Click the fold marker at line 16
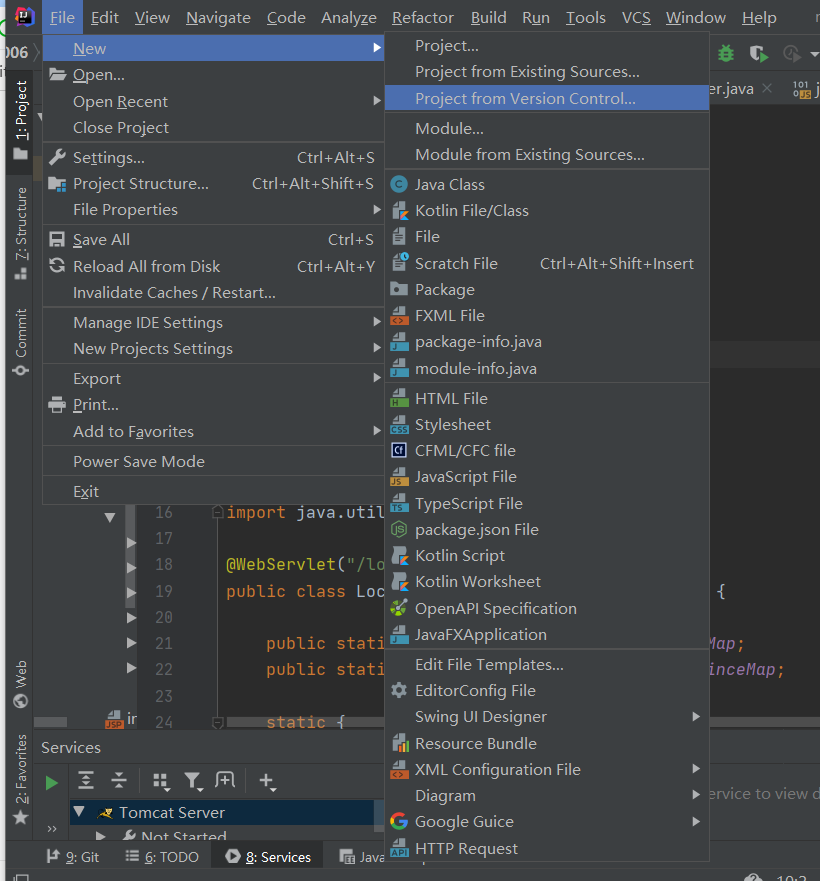 point(218,512)
